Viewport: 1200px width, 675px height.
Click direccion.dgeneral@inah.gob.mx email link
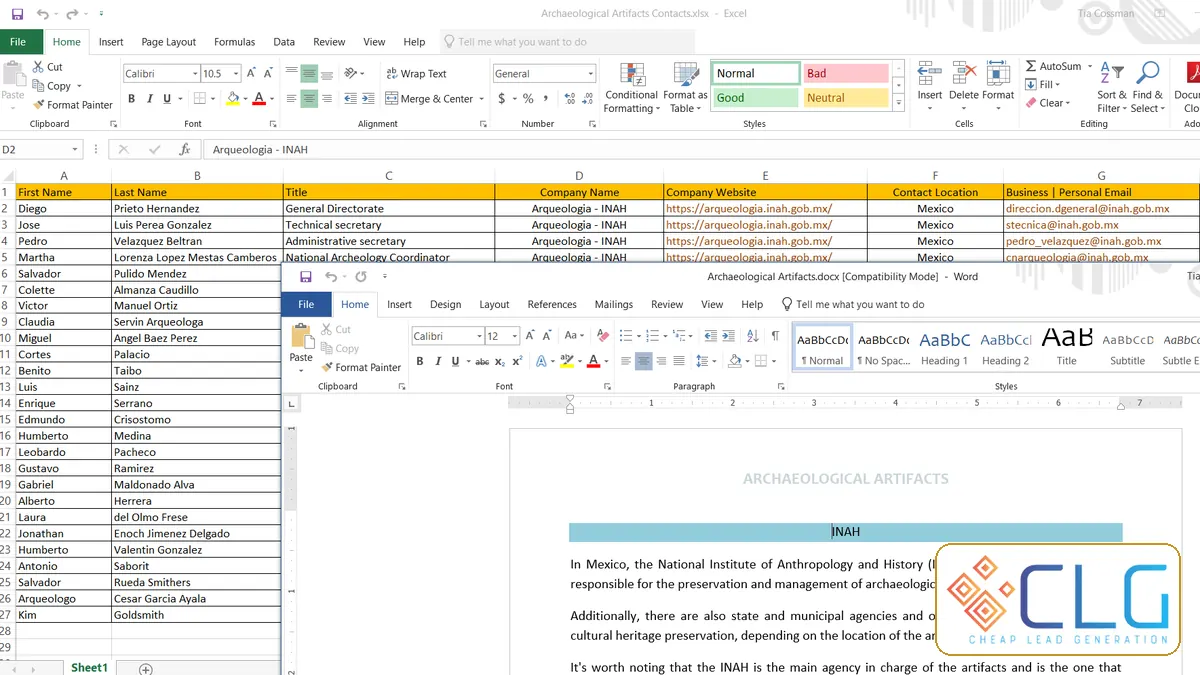point(1087,209)
